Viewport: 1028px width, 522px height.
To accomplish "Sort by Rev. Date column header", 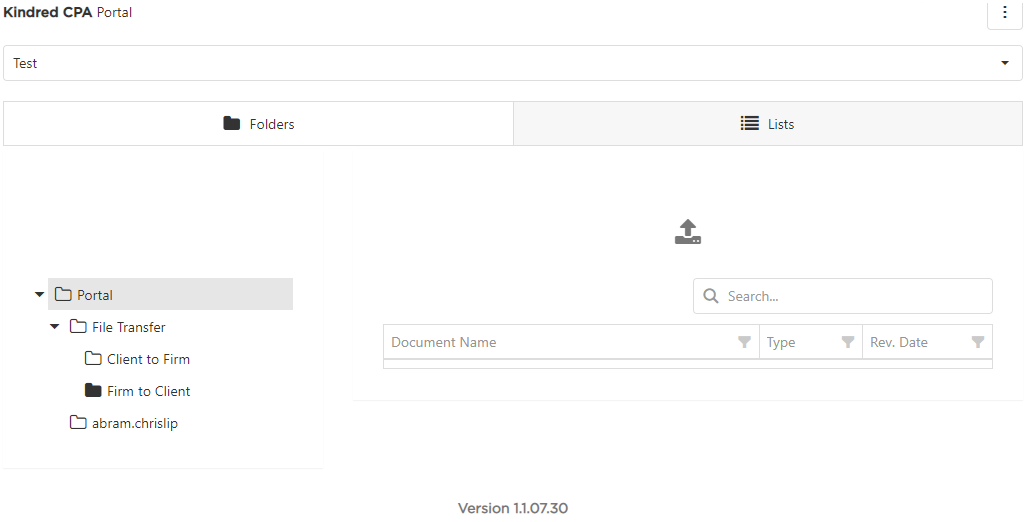I will coord(898,342).
